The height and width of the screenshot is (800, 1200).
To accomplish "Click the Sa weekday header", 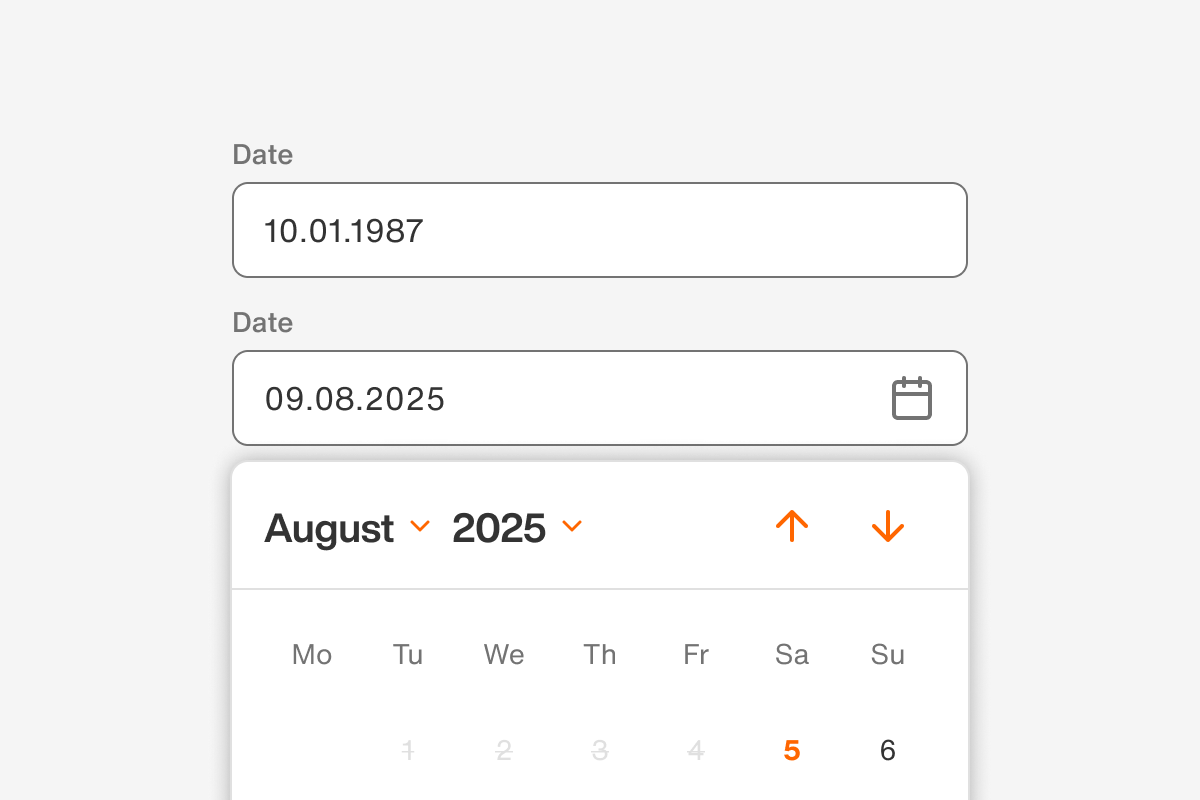I will pos(791,655).
